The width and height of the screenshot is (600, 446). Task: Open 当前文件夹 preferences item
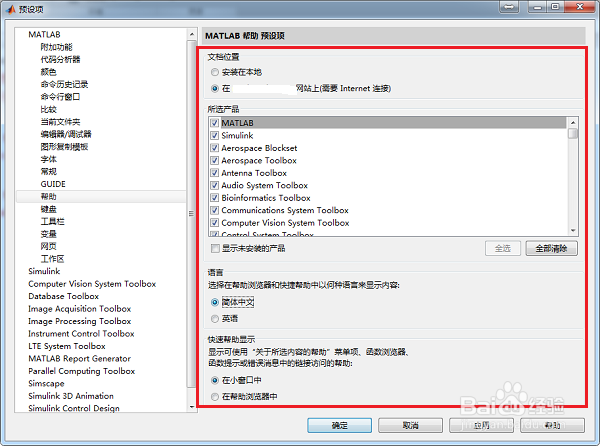pos(60,122)
